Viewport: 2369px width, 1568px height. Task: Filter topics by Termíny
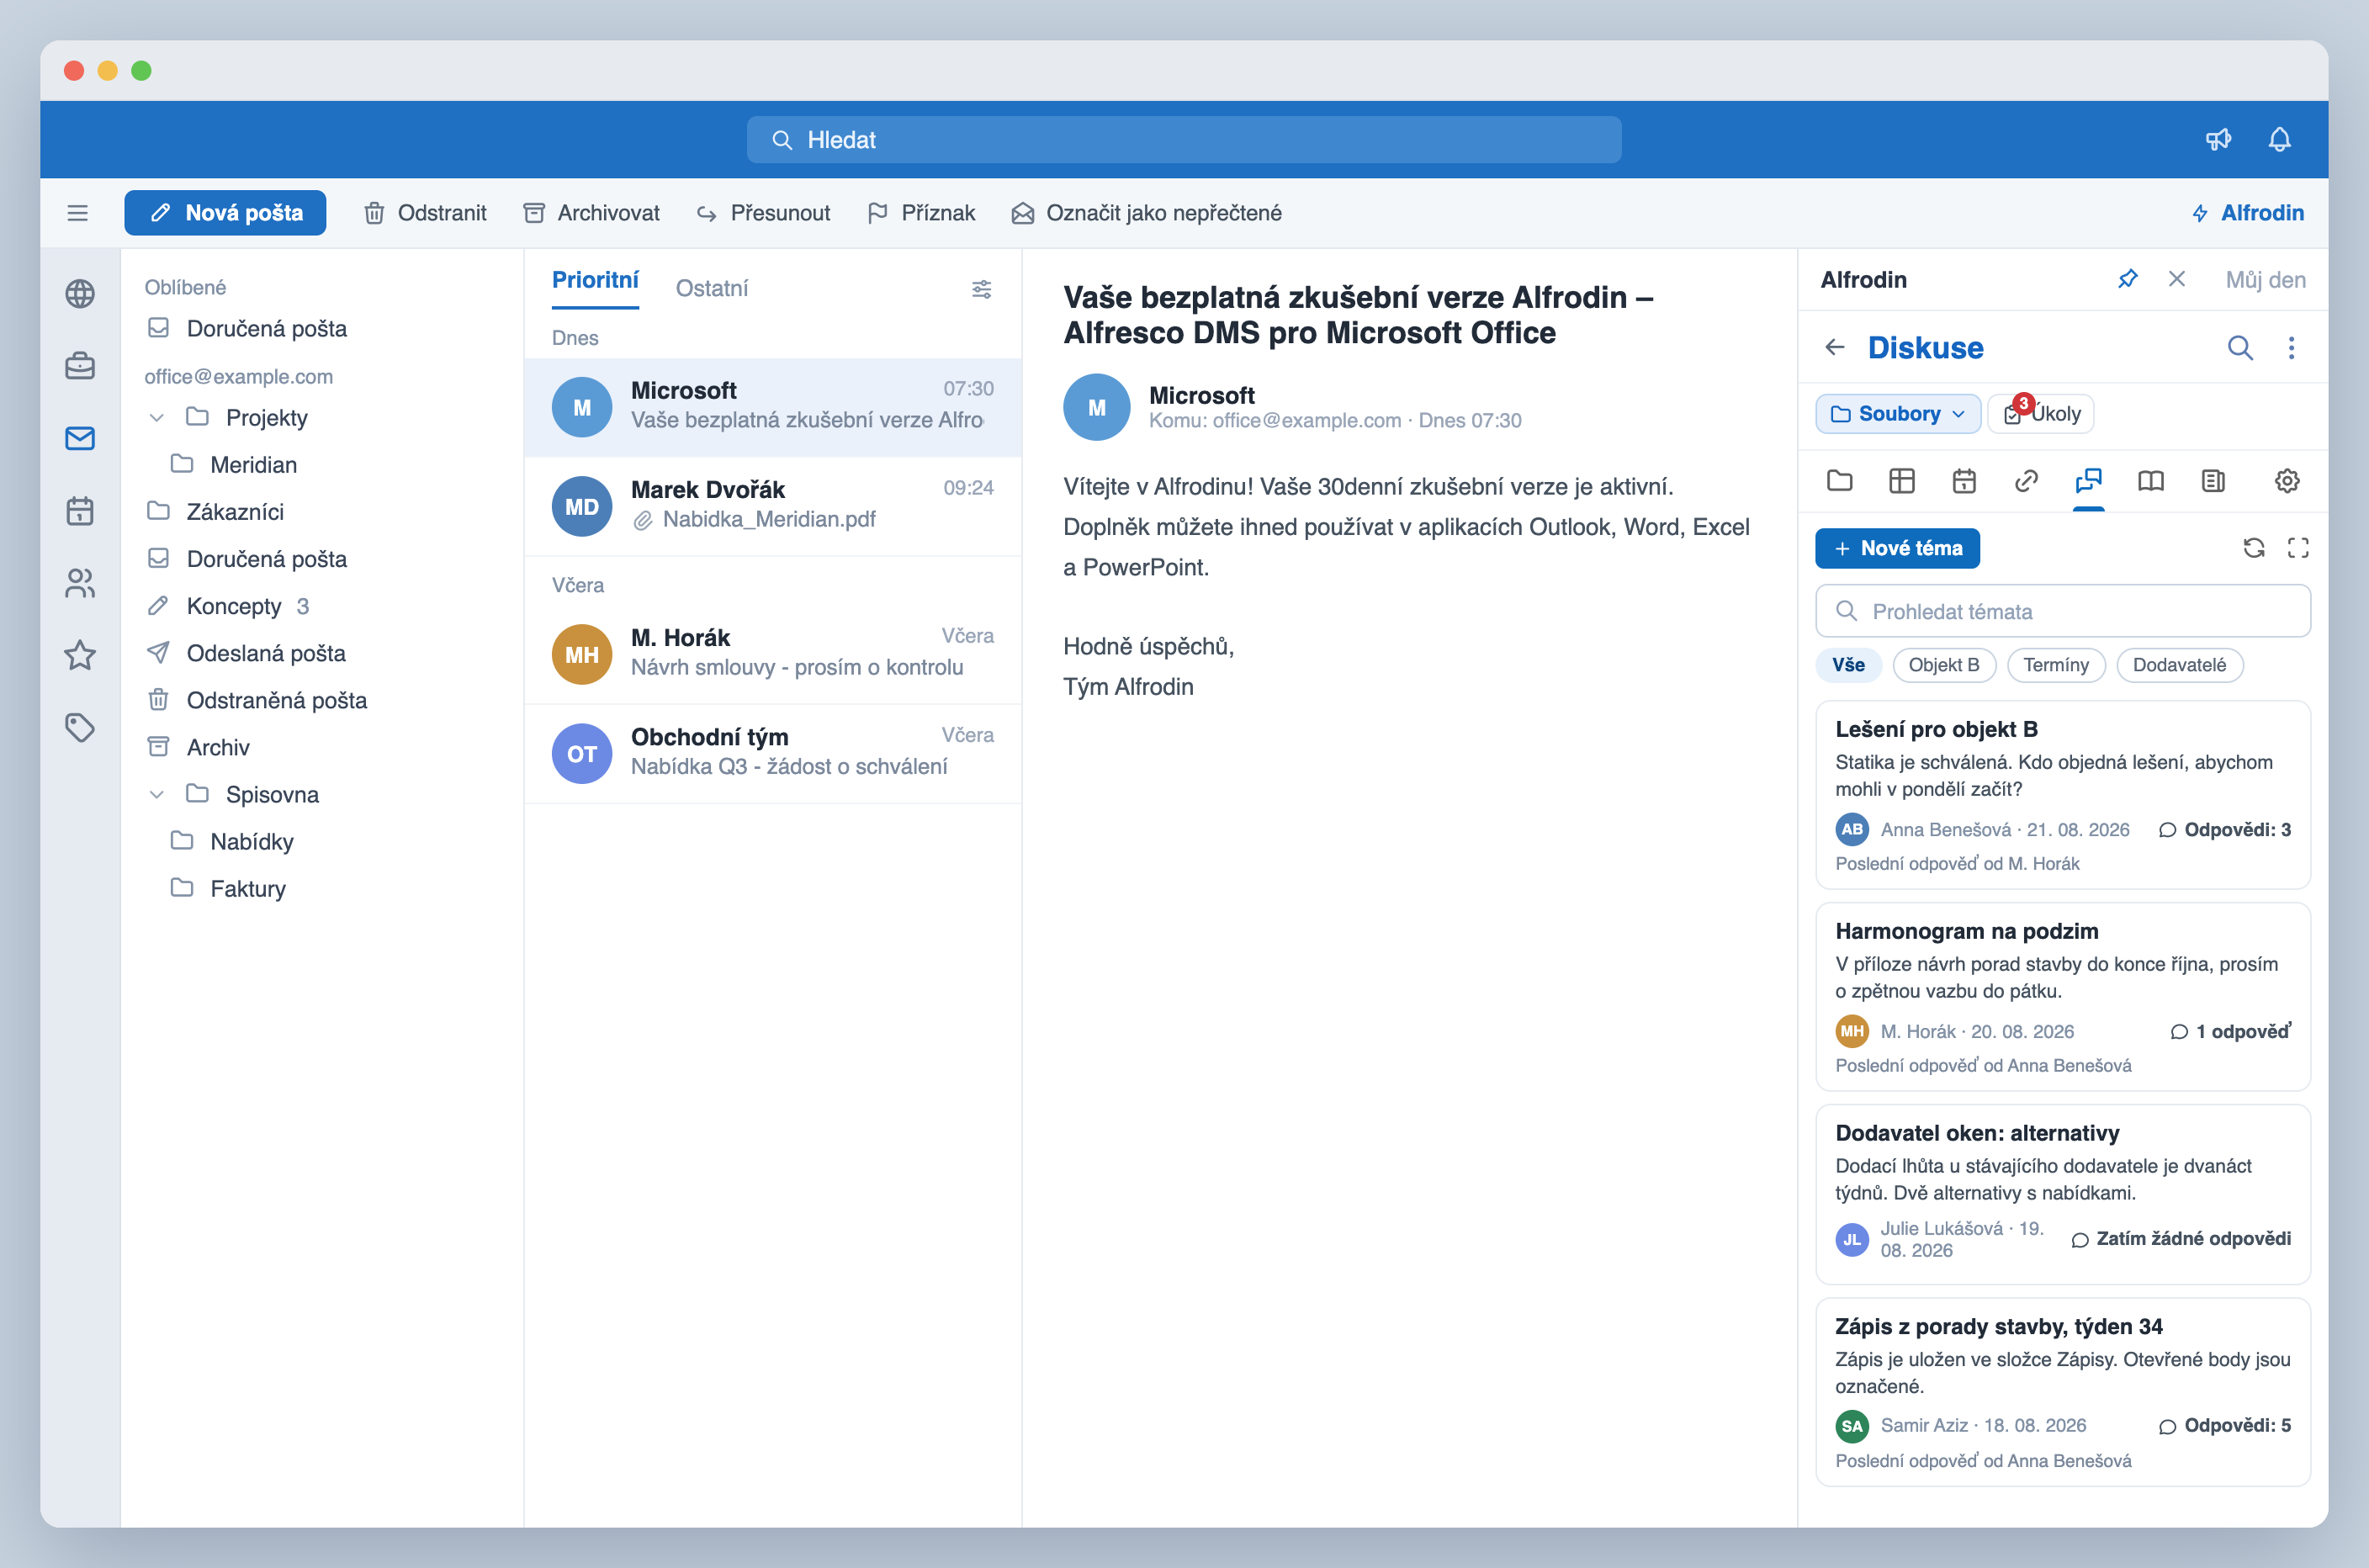[2055, 665]
